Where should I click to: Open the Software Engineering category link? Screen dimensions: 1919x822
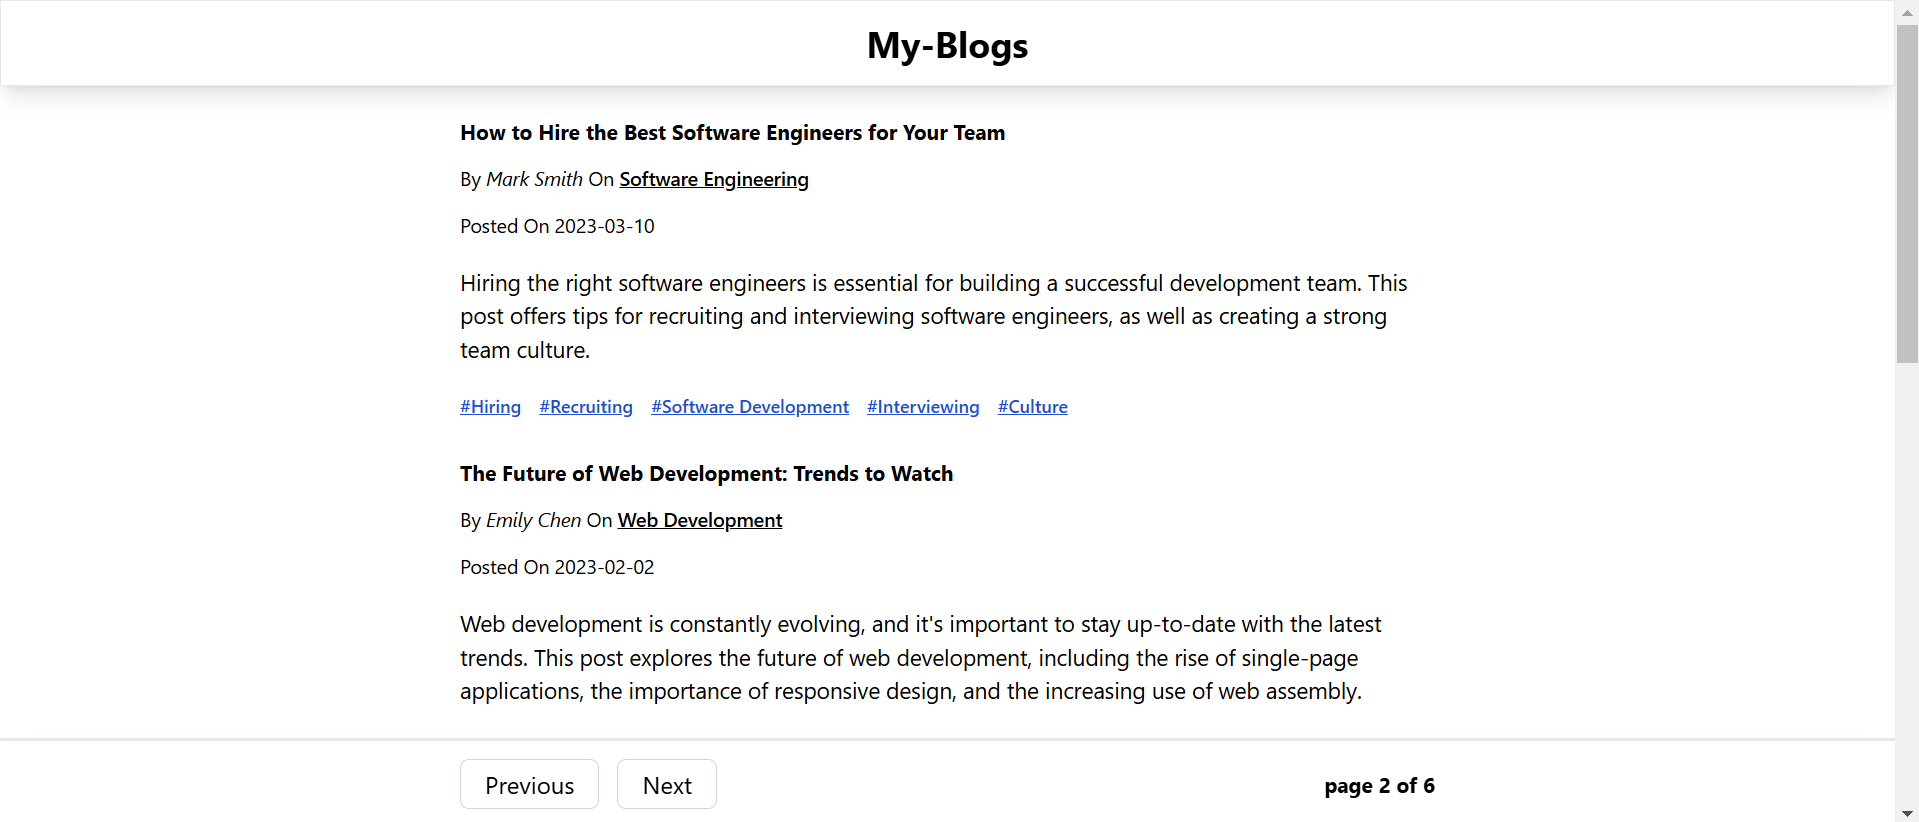coord(714,179)
